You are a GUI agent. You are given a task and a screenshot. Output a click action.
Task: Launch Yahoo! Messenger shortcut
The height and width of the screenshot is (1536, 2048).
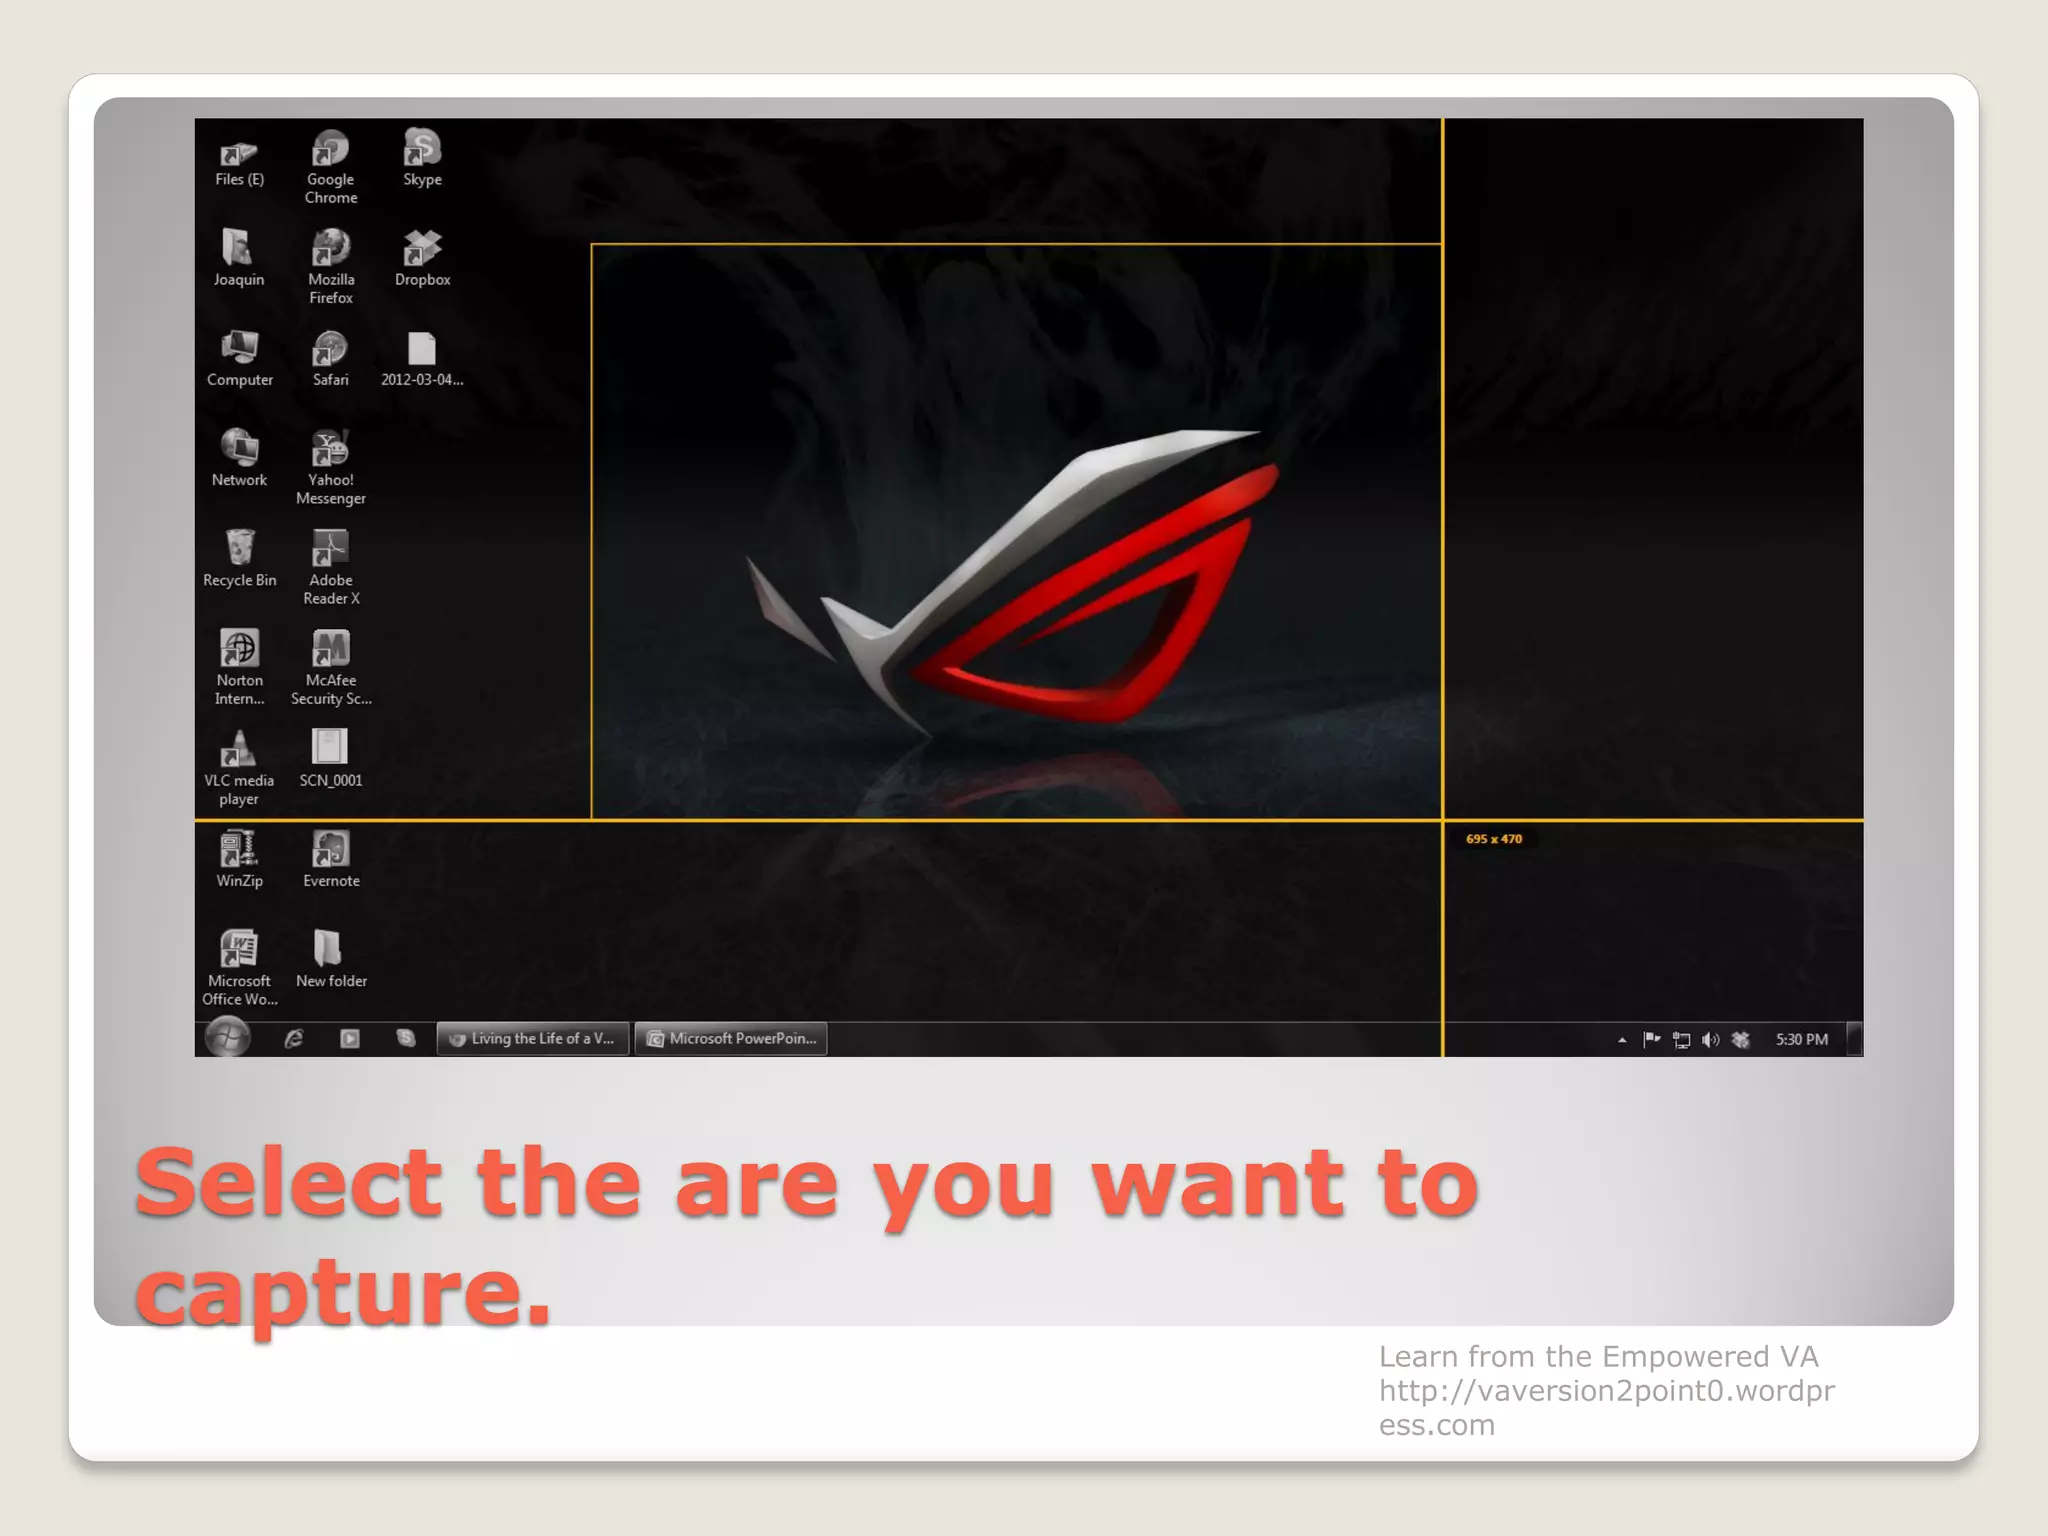tap(331, 468)
